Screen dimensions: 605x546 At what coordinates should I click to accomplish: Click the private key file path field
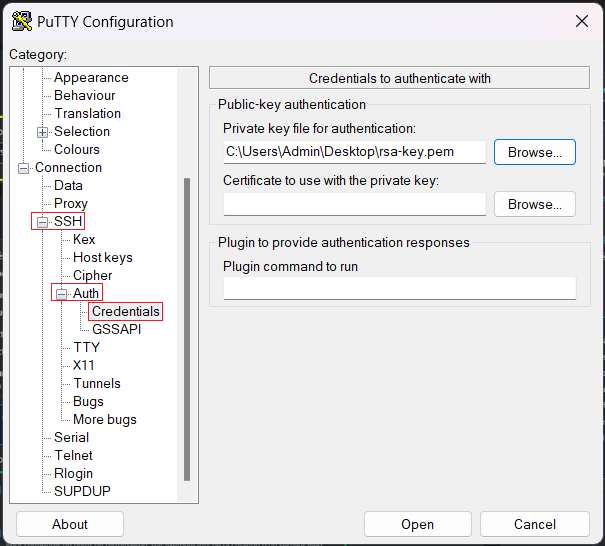point(355,152)
